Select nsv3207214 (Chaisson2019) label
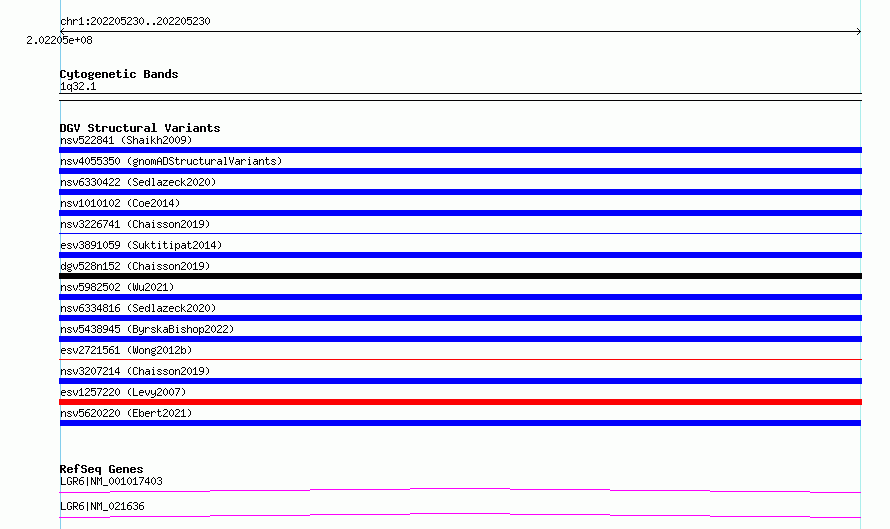The image size is (890, 529). 135,371
